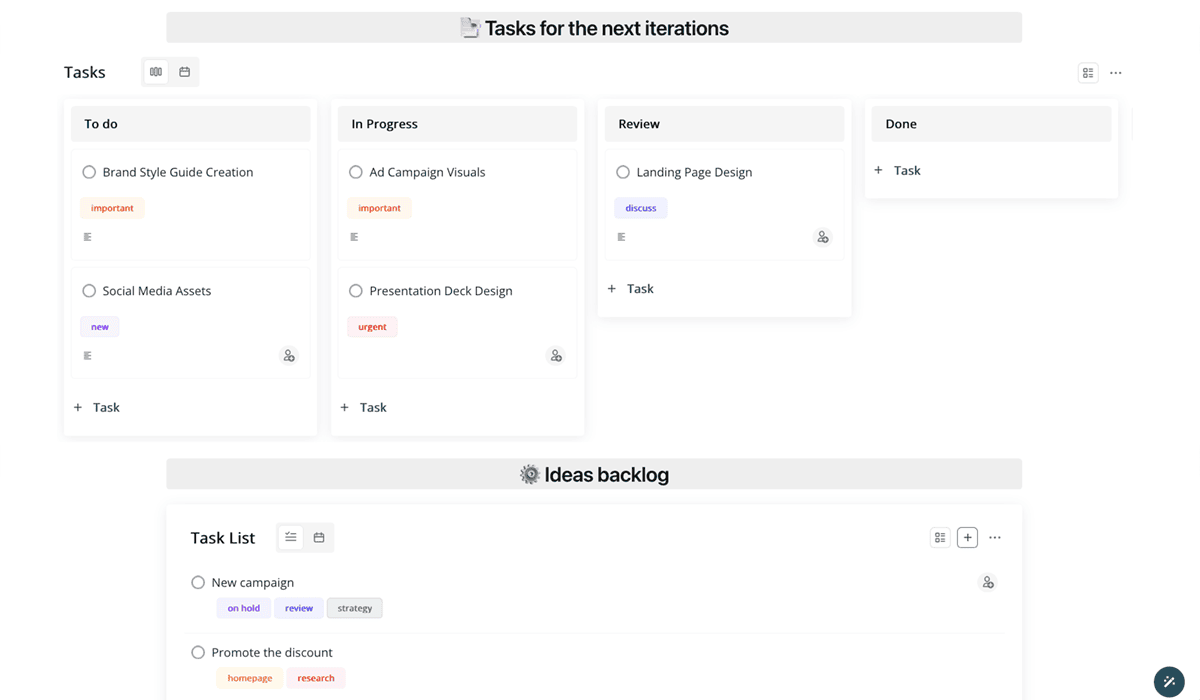Open Task List layout options icon
The height and width of the screenshot is (700, 1200).
[x=940, y=538]
